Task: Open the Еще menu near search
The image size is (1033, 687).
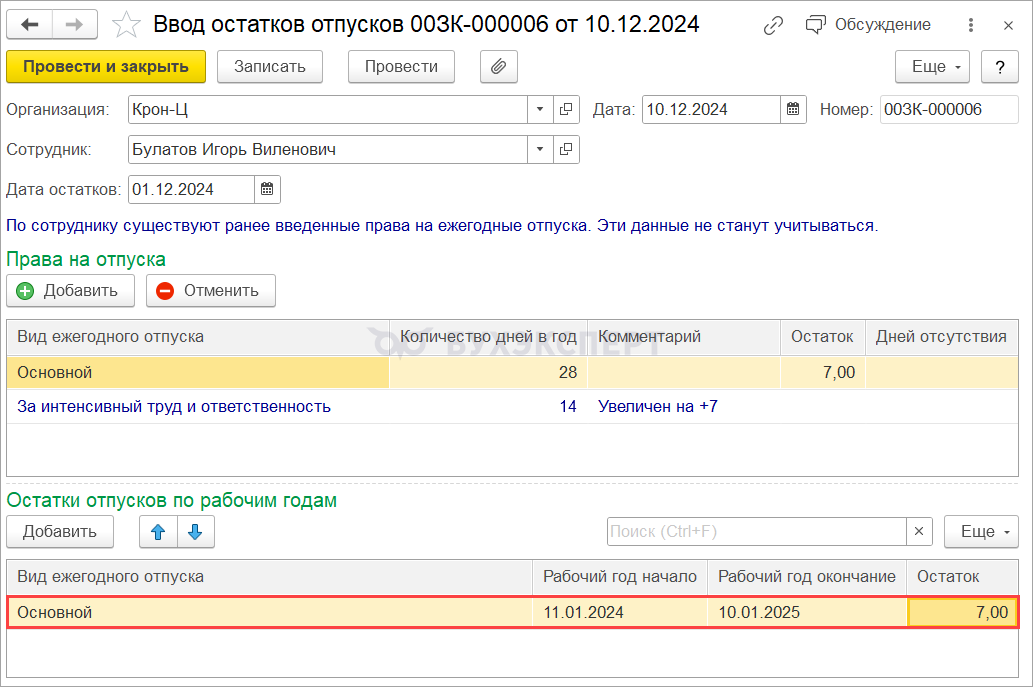Action: [x=980, y=532]
